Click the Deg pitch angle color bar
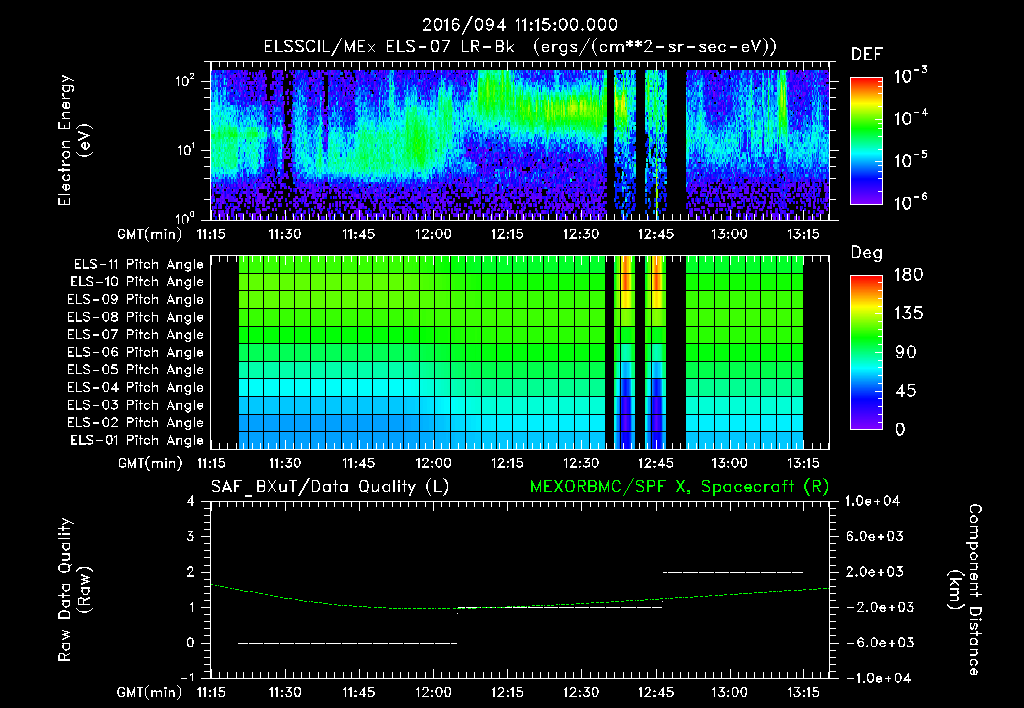 (x=866, y=352)
